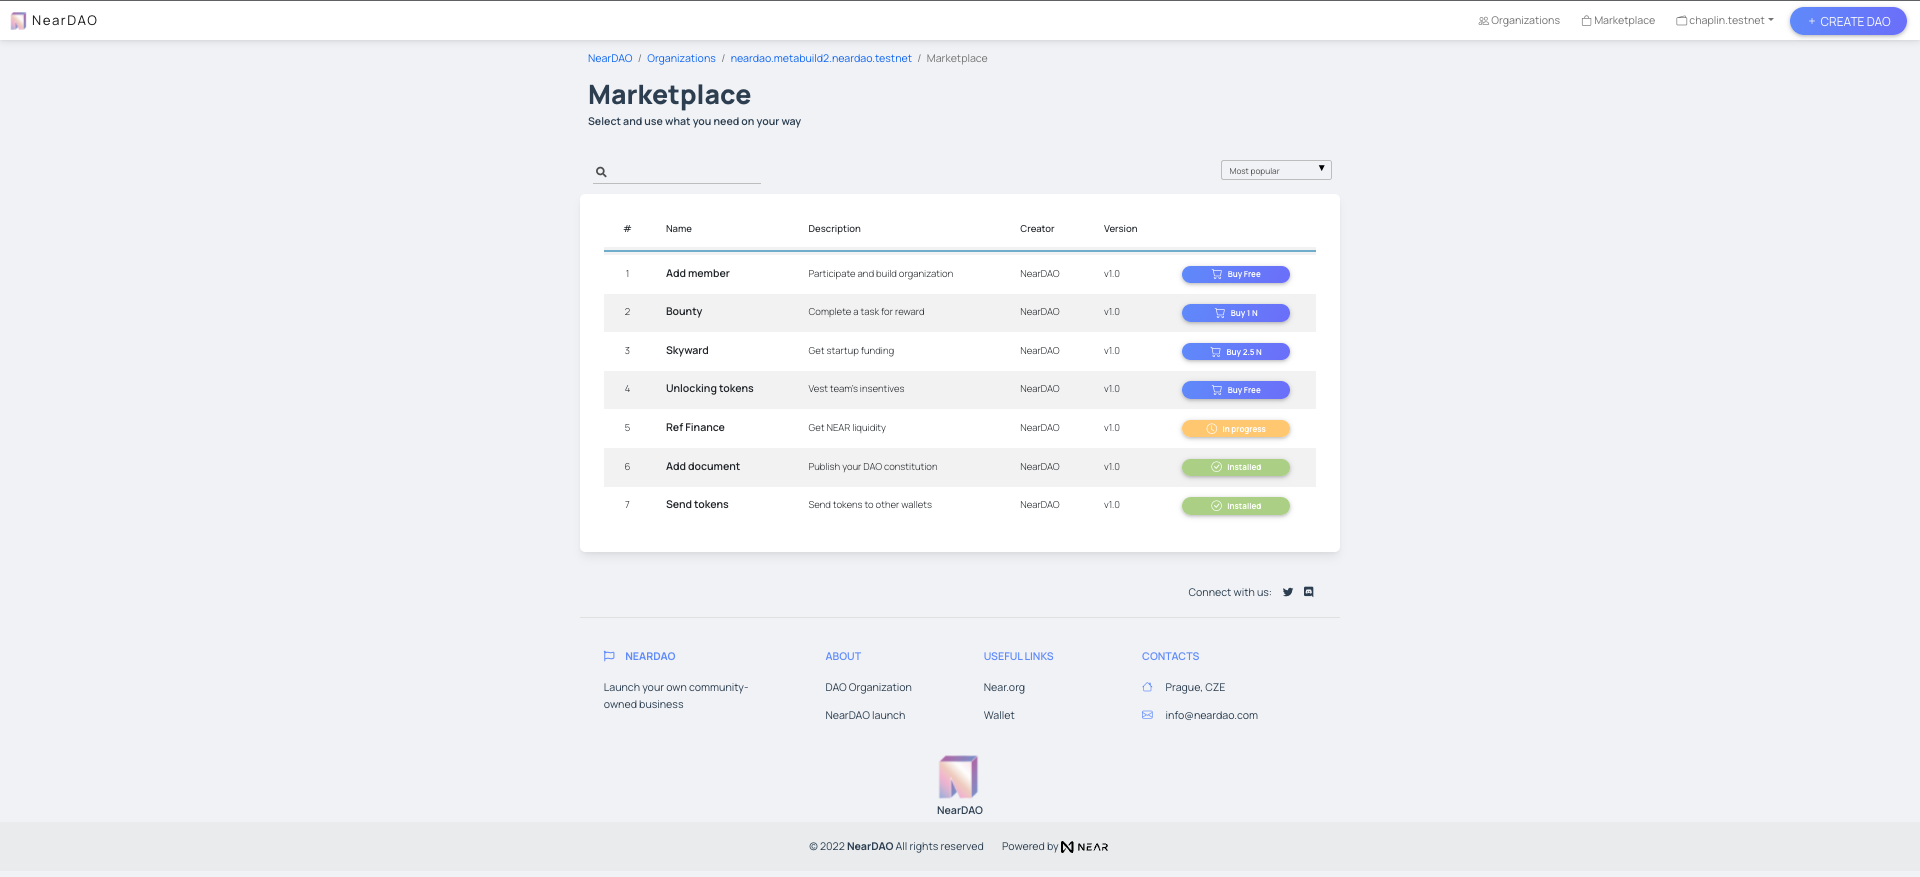Click the Description column header
Image resolution: width=1920 pixels, height=877 pixels.
pyautogui.click(x=835, y=229)
